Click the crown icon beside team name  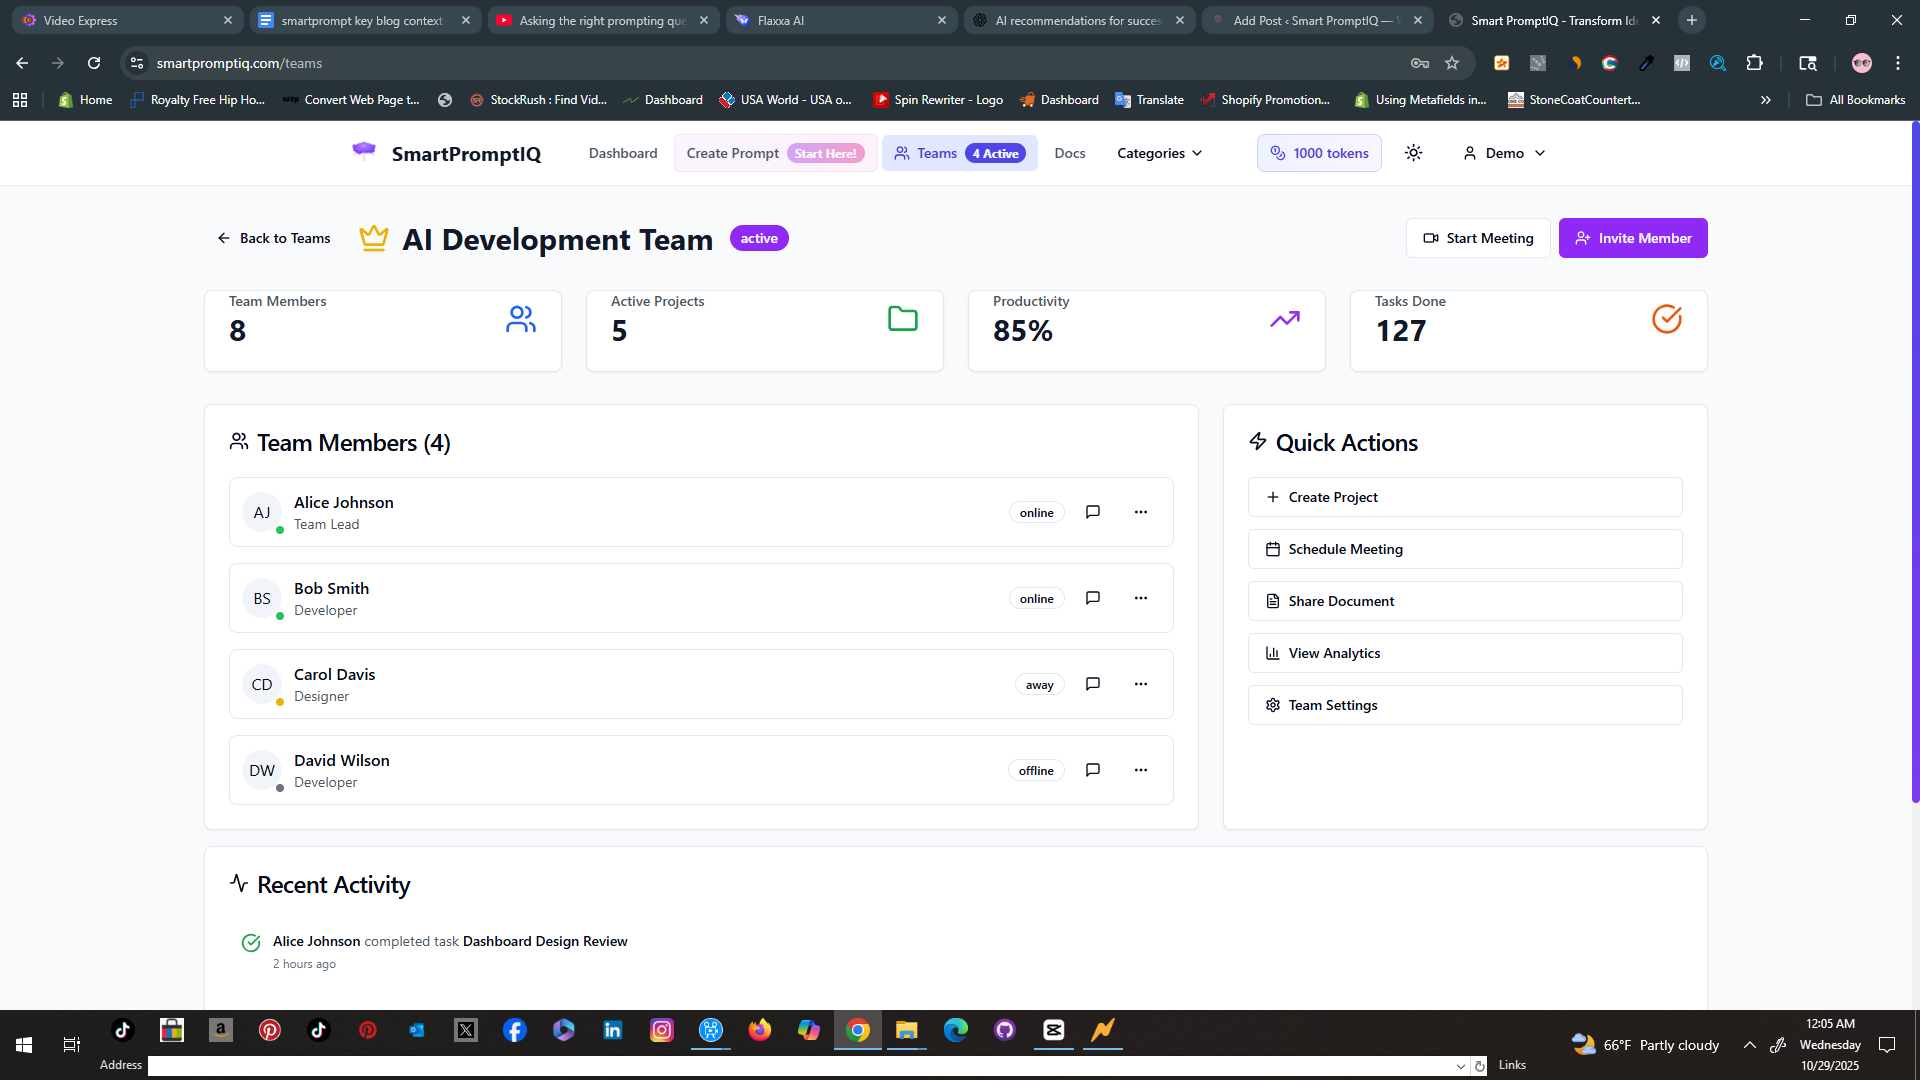coord(373,238)
